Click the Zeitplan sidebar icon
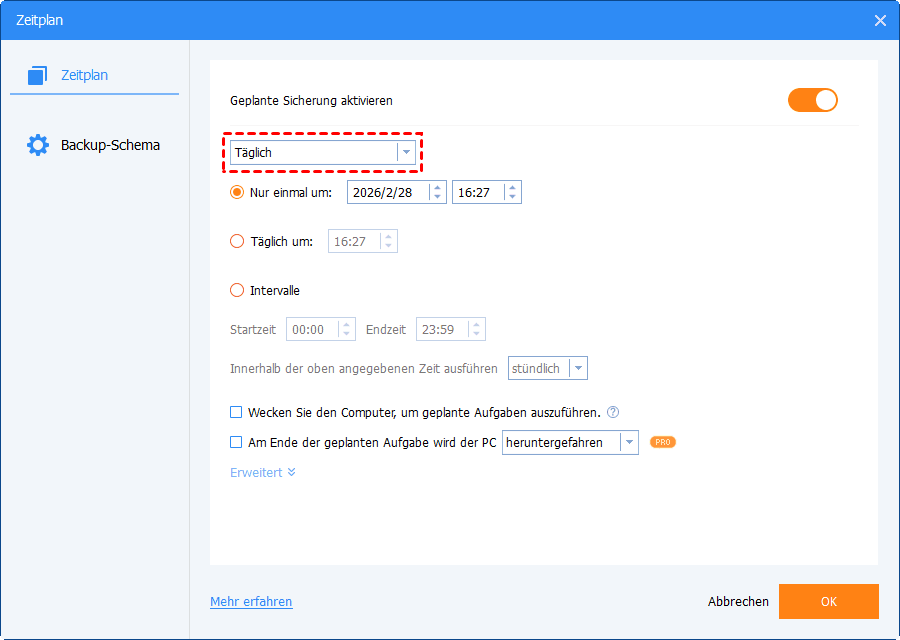This screenshot has width=900, height=640. (38, 75)
